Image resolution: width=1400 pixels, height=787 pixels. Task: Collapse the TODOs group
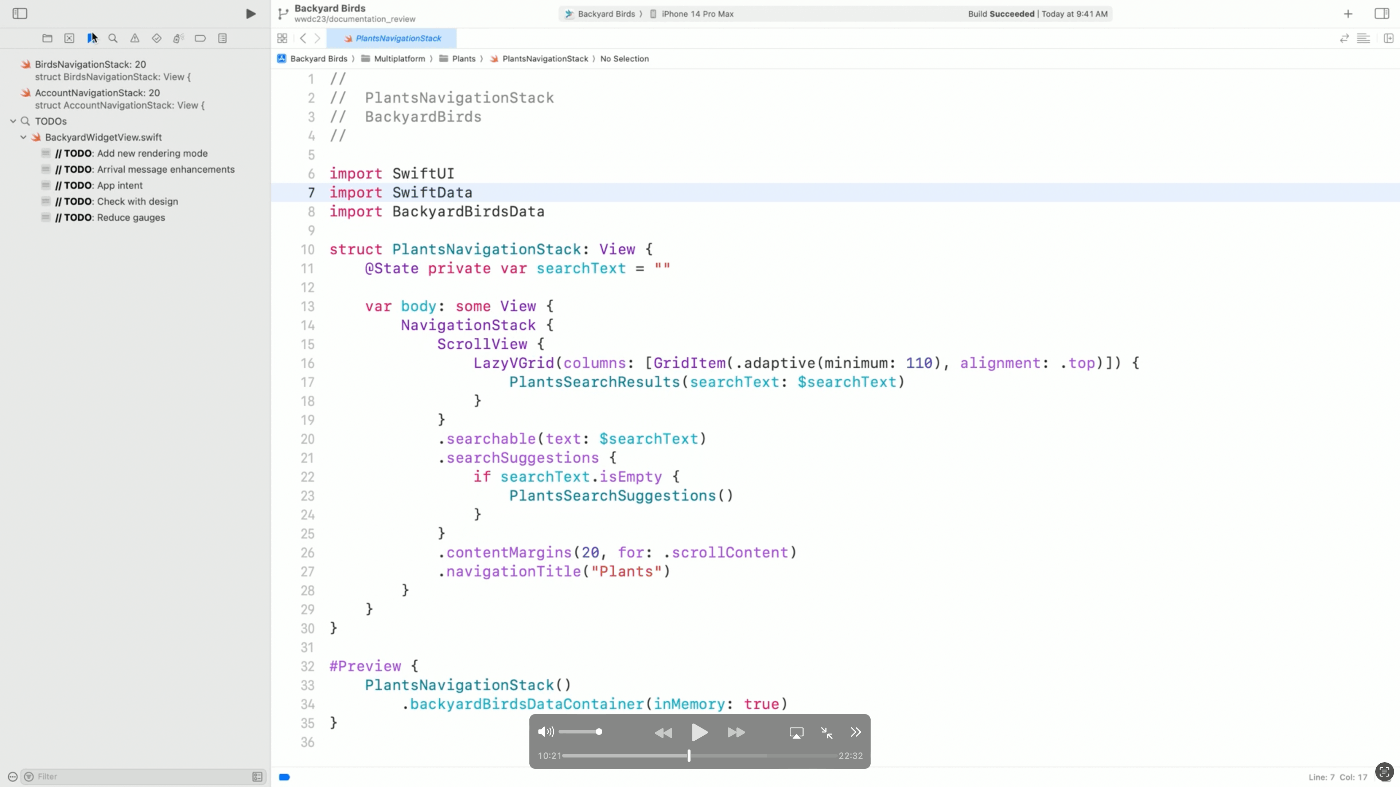pos(13,121)
